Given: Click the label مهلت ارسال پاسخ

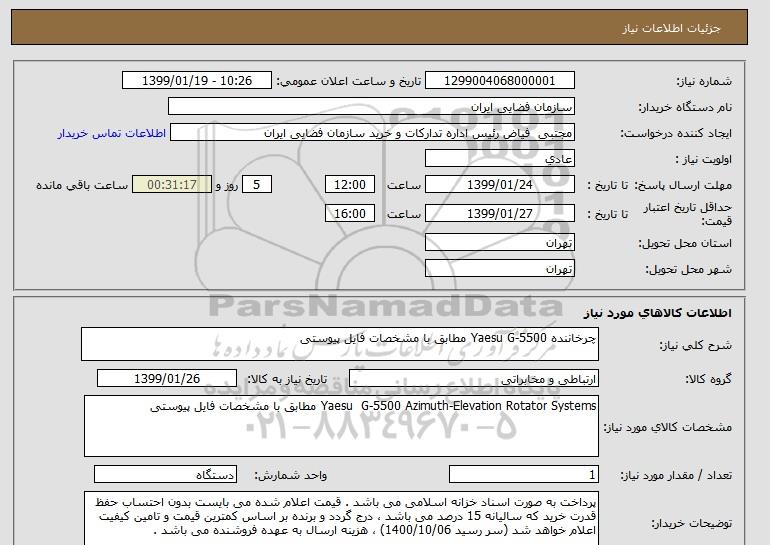Looking at the screenshot, I should (x=684, y=185).
